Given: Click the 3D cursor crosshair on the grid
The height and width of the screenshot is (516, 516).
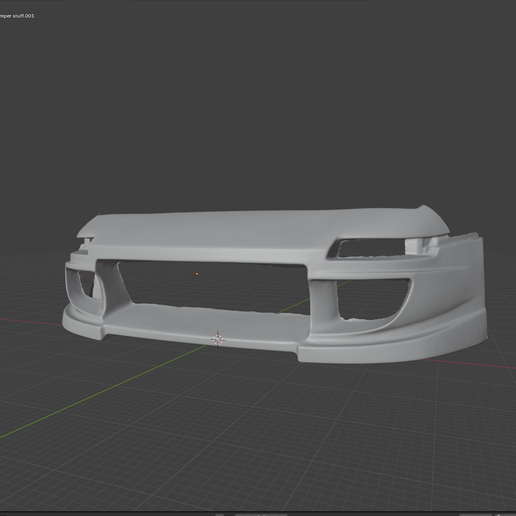Looking at the screenshot, I should click(x=218, y=340).
